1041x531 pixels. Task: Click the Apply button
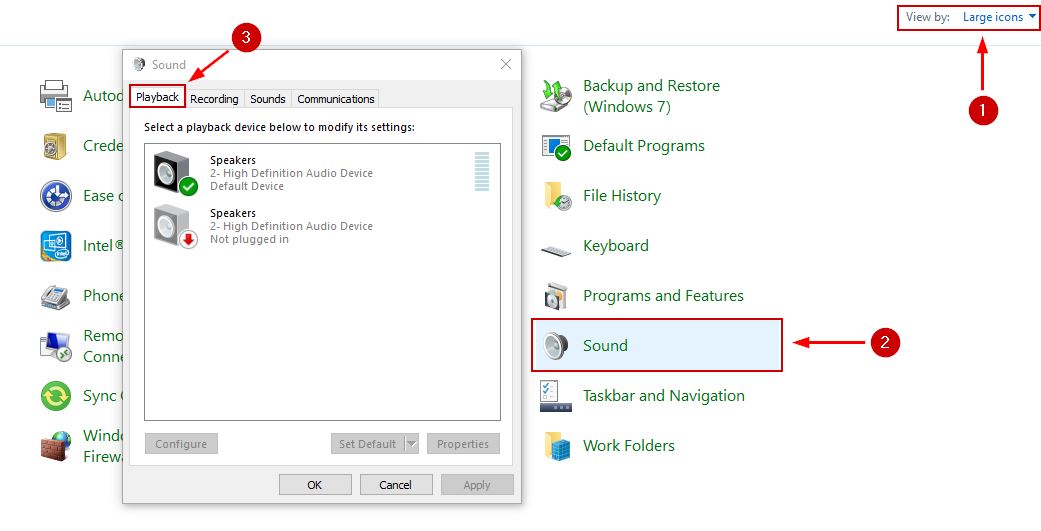pyautogui.click(x=477, y=485)
